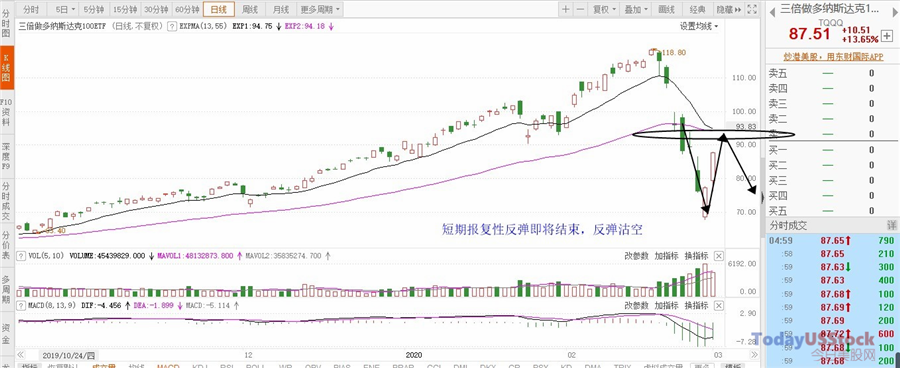Click the EXP2:94.18 value label
This screenshot has height=368, width=900.
coord(305,26)
